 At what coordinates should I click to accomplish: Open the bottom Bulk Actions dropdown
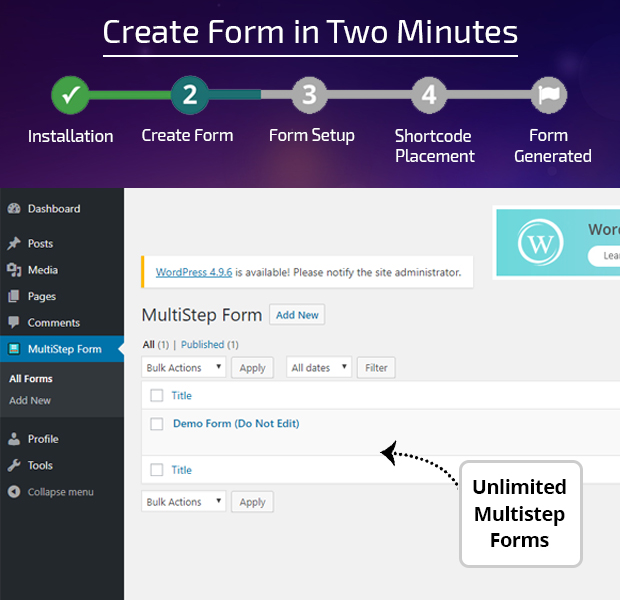click(183, 502)
